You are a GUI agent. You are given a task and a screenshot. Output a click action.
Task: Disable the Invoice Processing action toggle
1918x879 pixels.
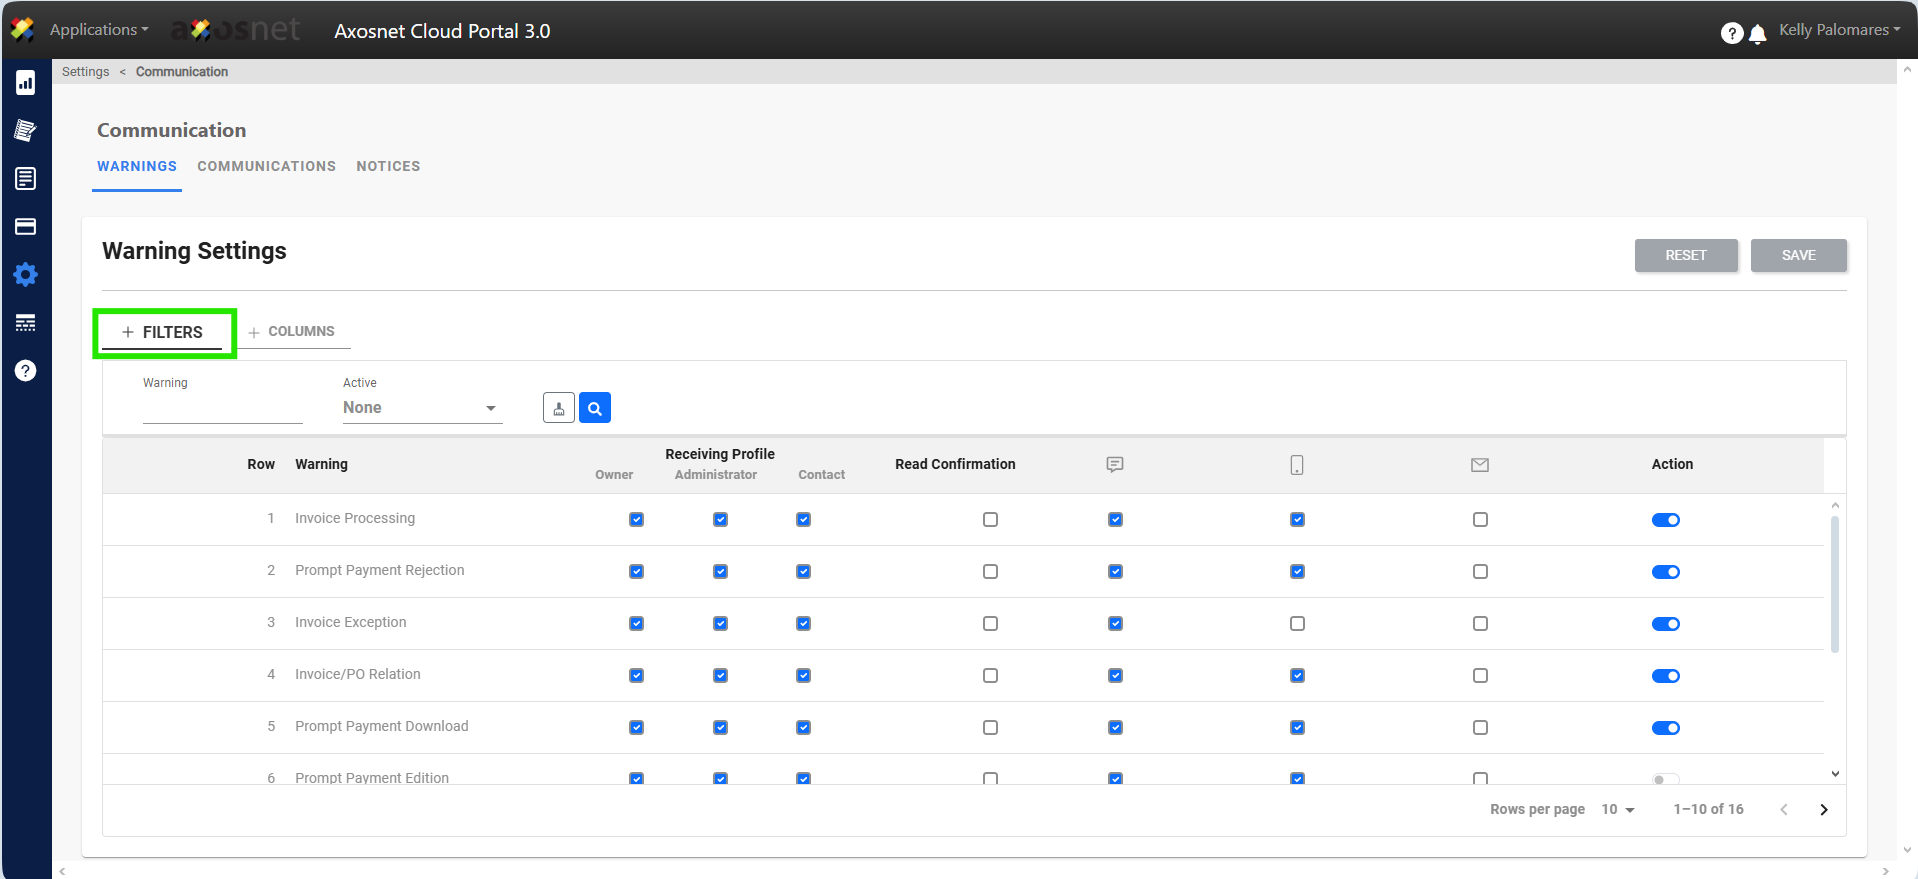1665,520
